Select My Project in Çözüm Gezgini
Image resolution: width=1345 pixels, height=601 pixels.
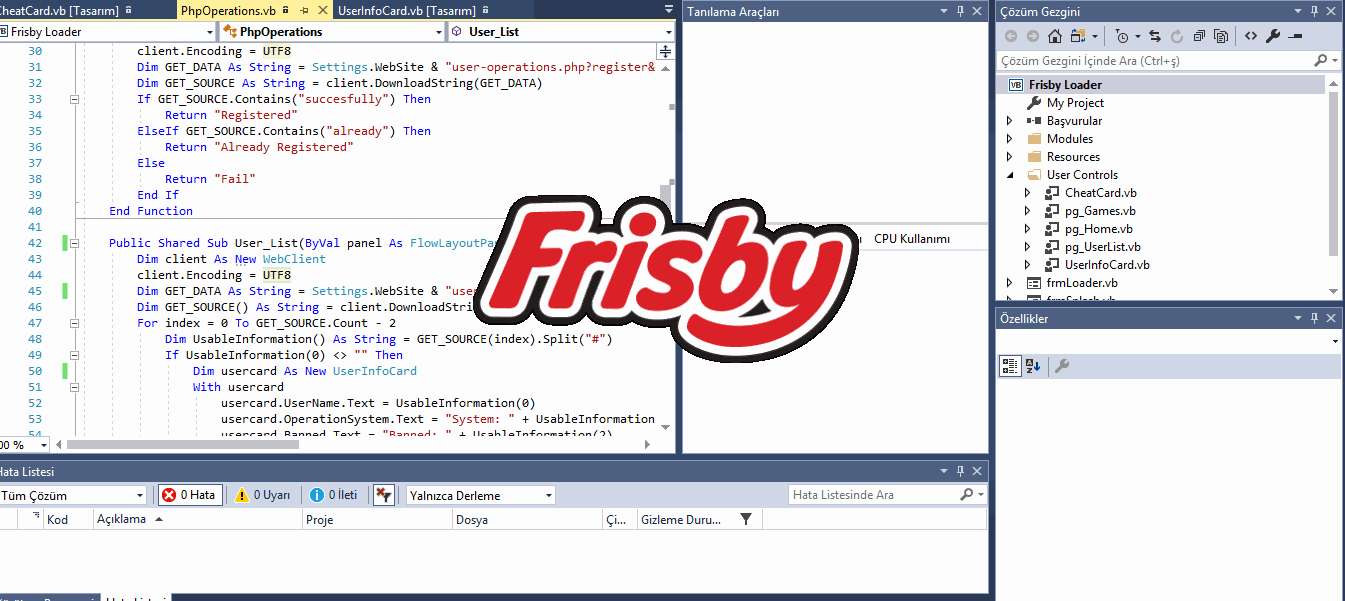pyautogui.click(x=1075, y=103)
